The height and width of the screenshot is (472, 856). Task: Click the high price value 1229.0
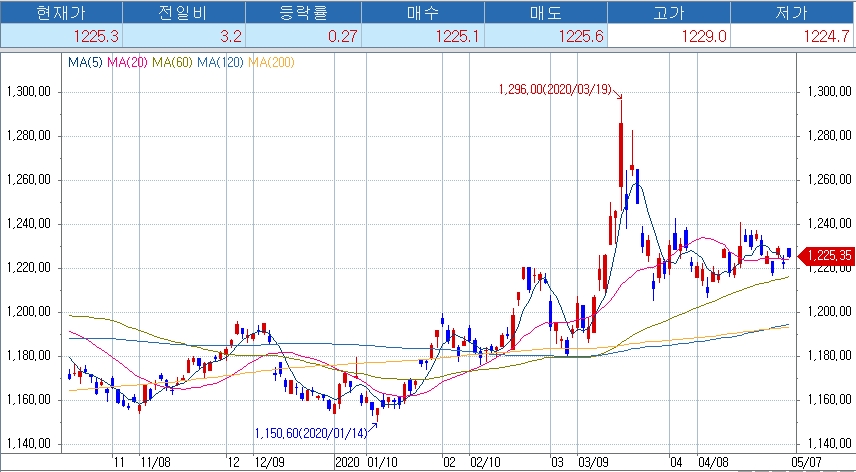click(702, 36)
